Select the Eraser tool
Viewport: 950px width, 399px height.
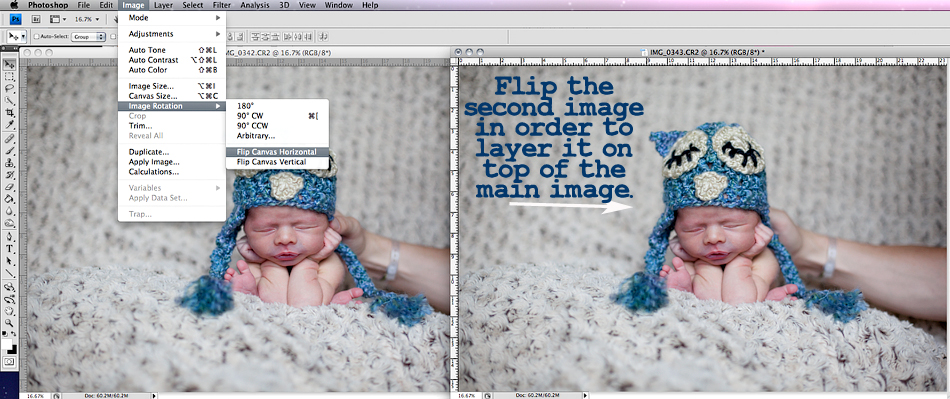(10, 187)
